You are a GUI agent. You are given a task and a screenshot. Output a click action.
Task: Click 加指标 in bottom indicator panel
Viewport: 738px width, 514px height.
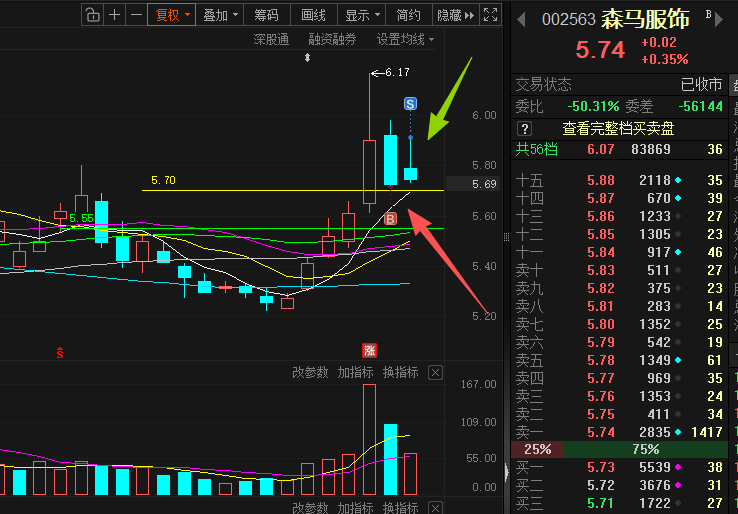(355, 507)
